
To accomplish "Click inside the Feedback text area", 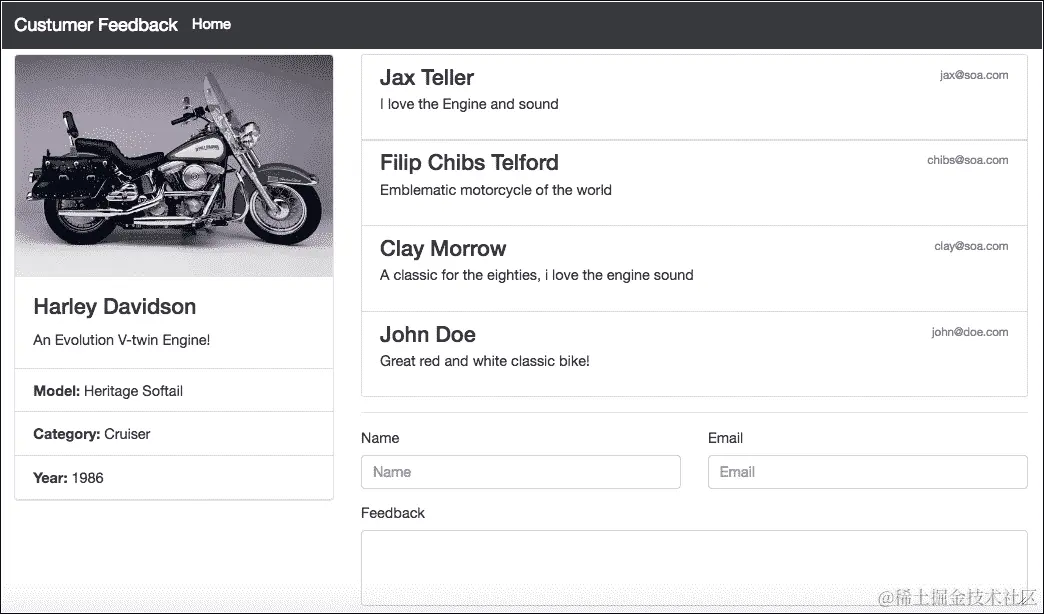I will [694, 567].
